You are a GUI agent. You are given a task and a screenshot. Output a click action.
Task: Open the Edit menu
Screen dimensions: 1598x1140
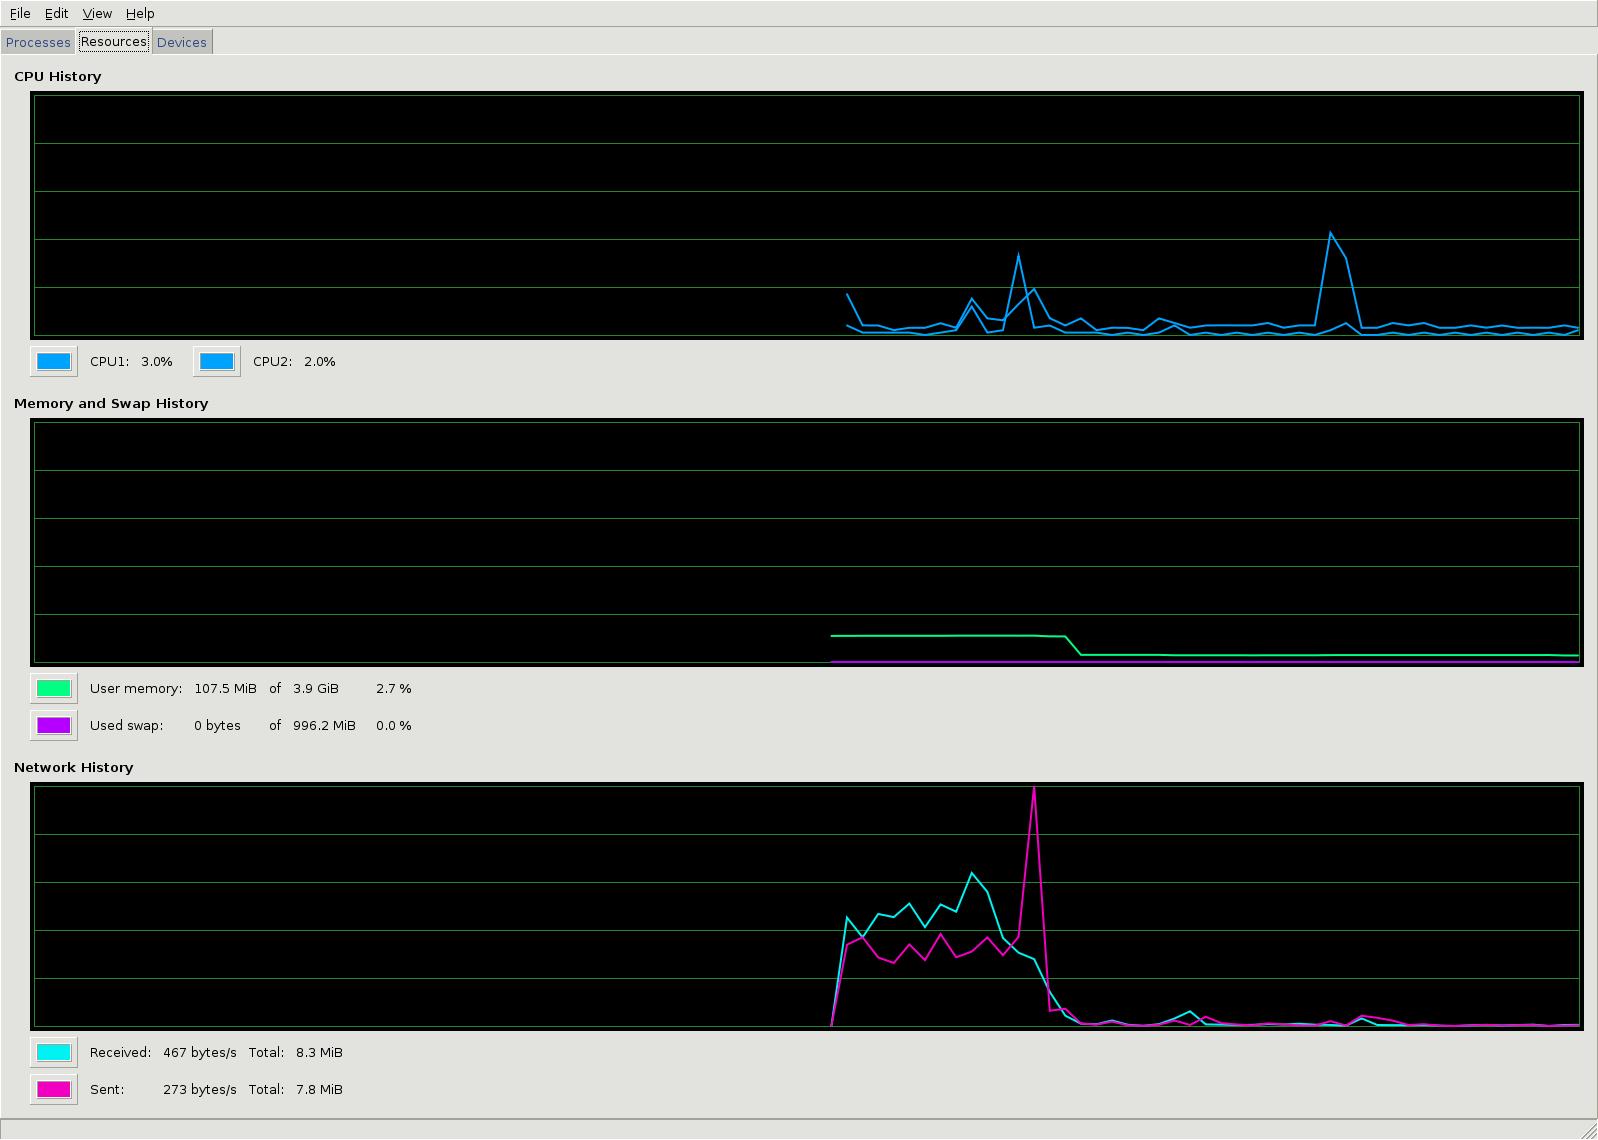tap(57, 13)
